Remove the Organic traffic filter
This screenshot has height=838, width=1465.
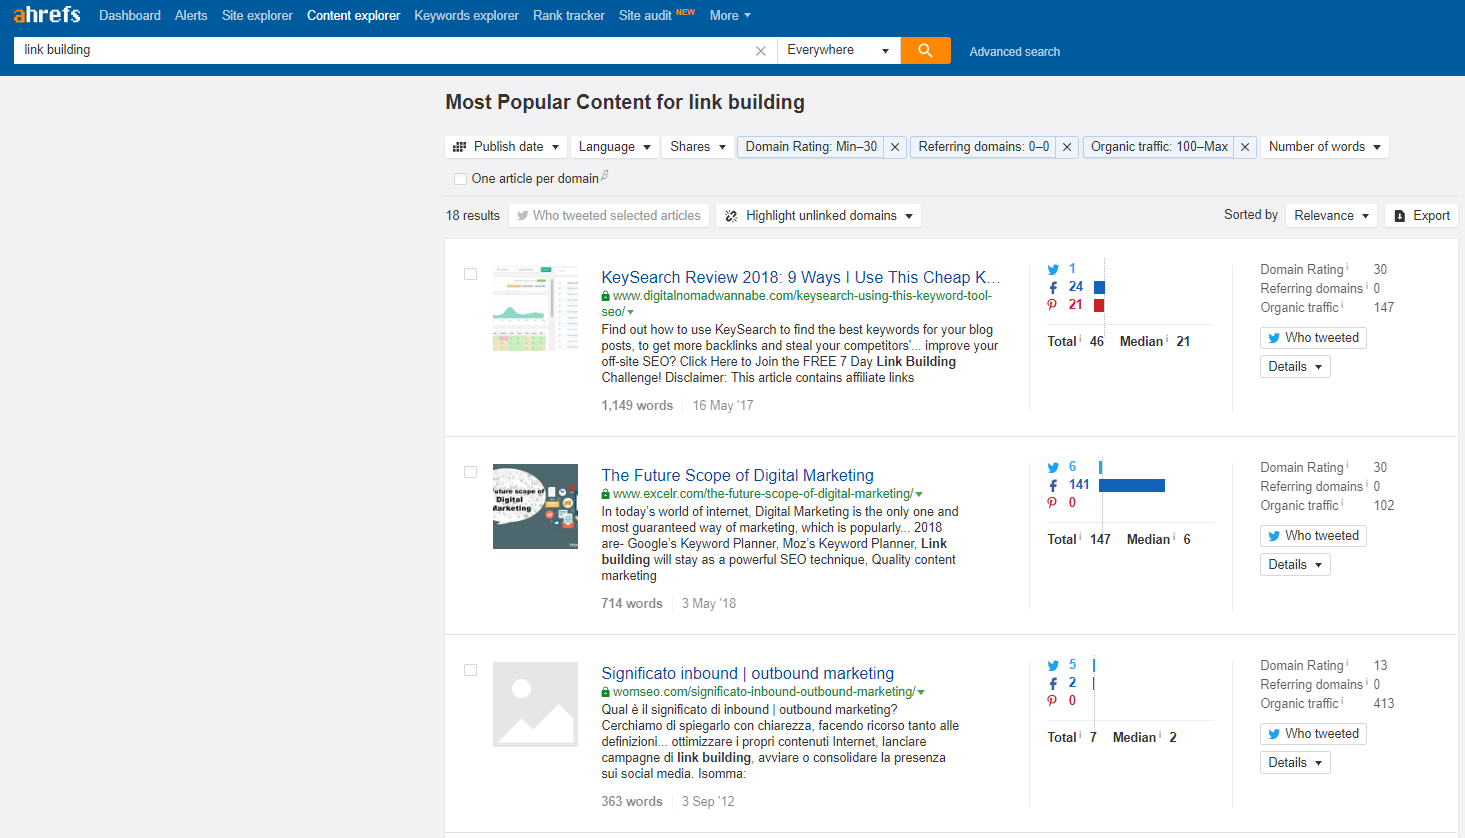[1245, 147]
